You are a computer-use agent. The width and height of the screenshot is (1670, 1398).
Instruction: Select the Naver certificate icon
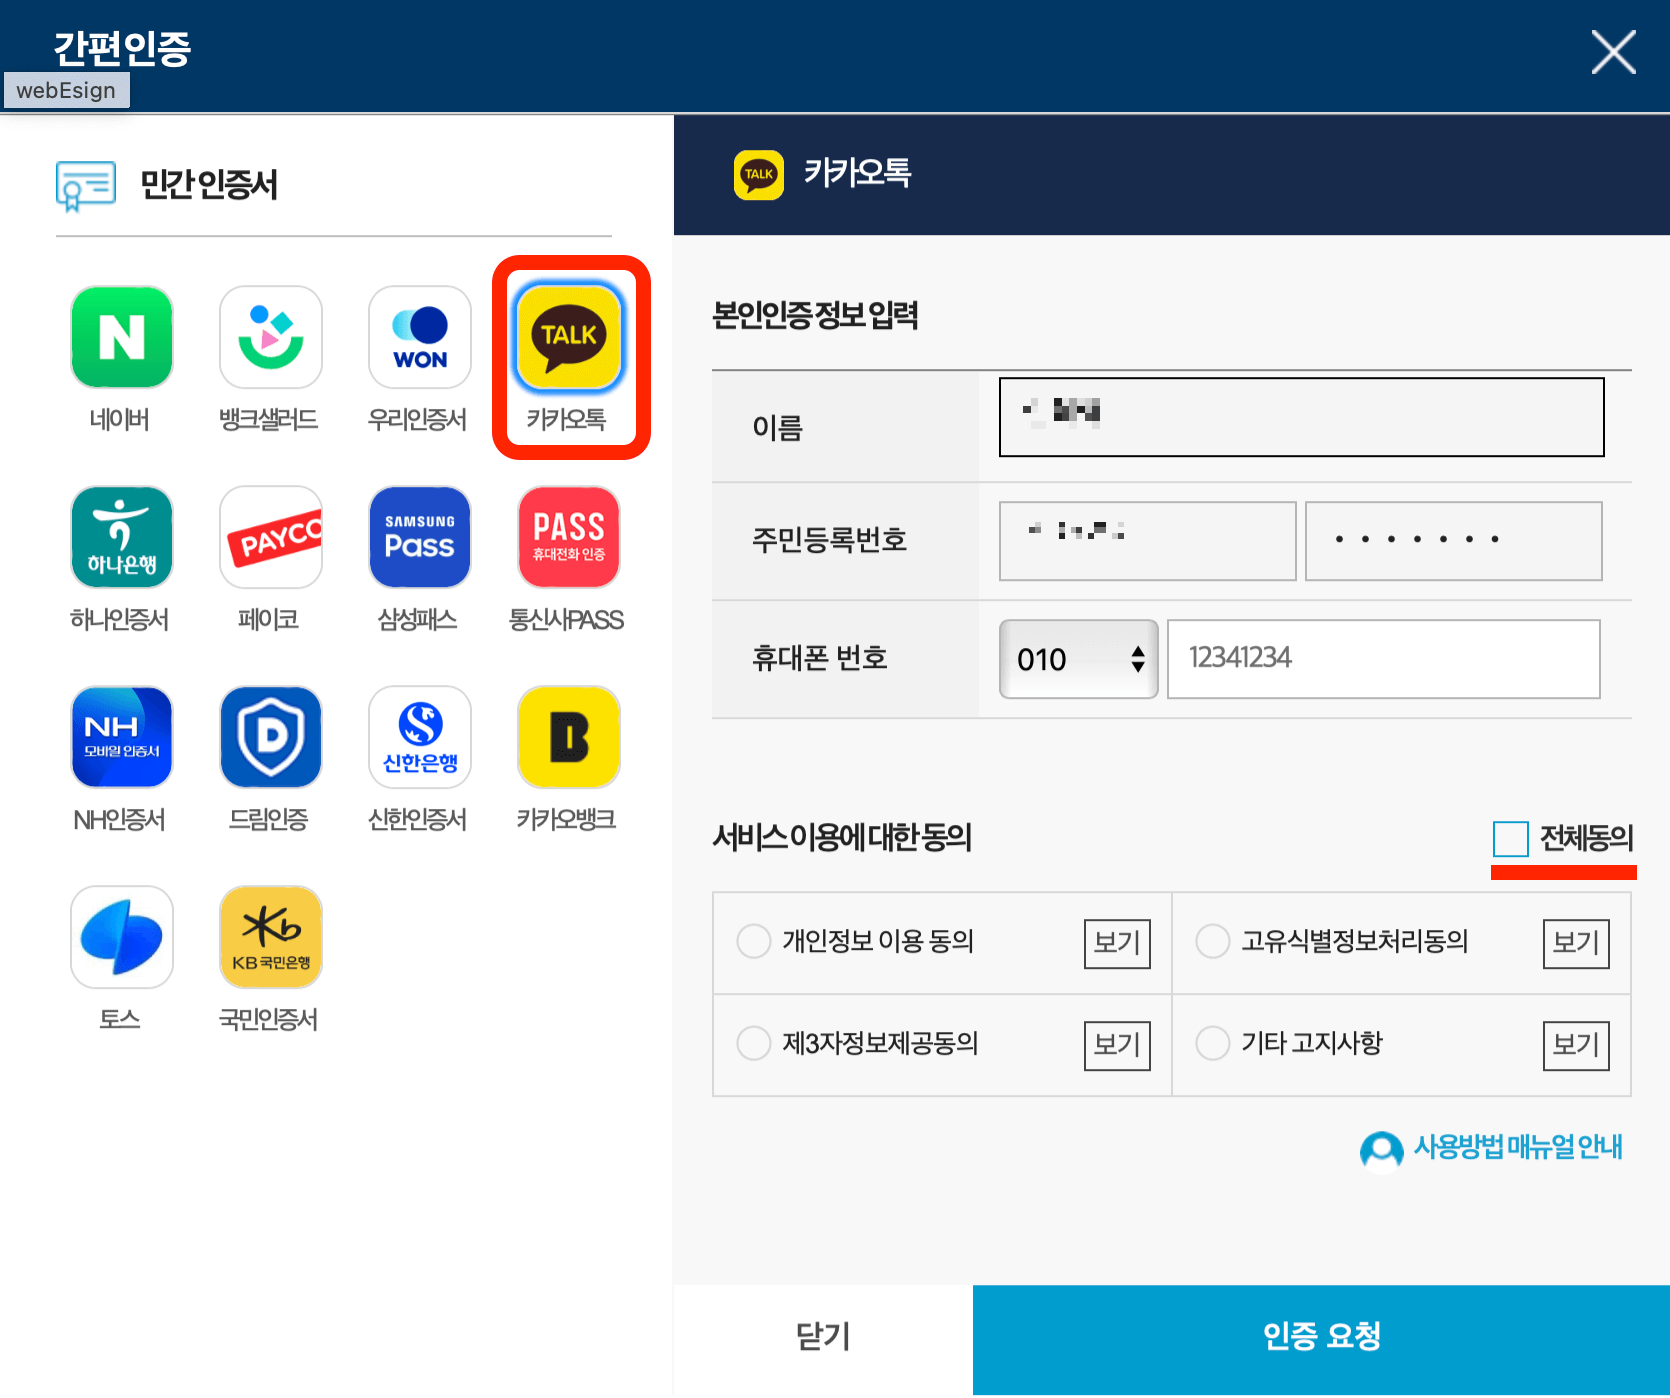click(x=121, y=337)
